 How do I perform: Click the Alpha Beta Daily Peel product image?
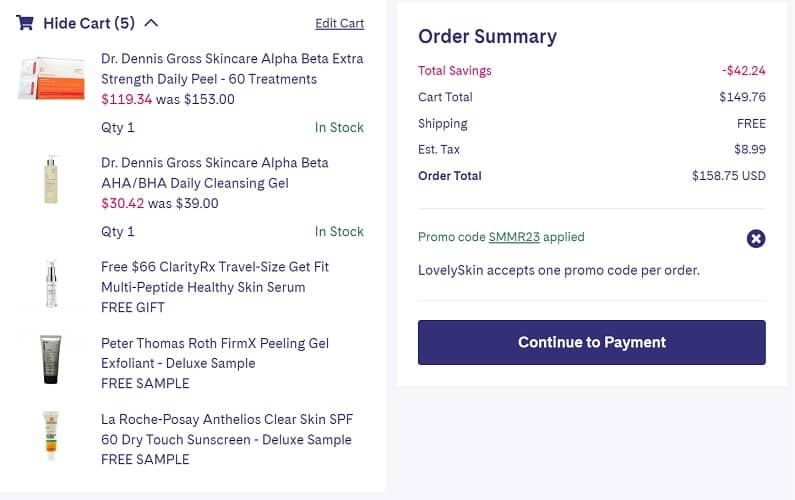pyautogui.click(x=51, y=79)
